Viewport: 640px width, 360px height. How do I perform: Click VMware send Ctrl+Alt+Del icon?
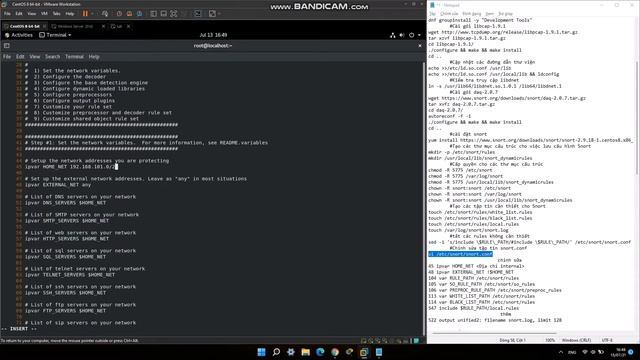coord(105,13)
